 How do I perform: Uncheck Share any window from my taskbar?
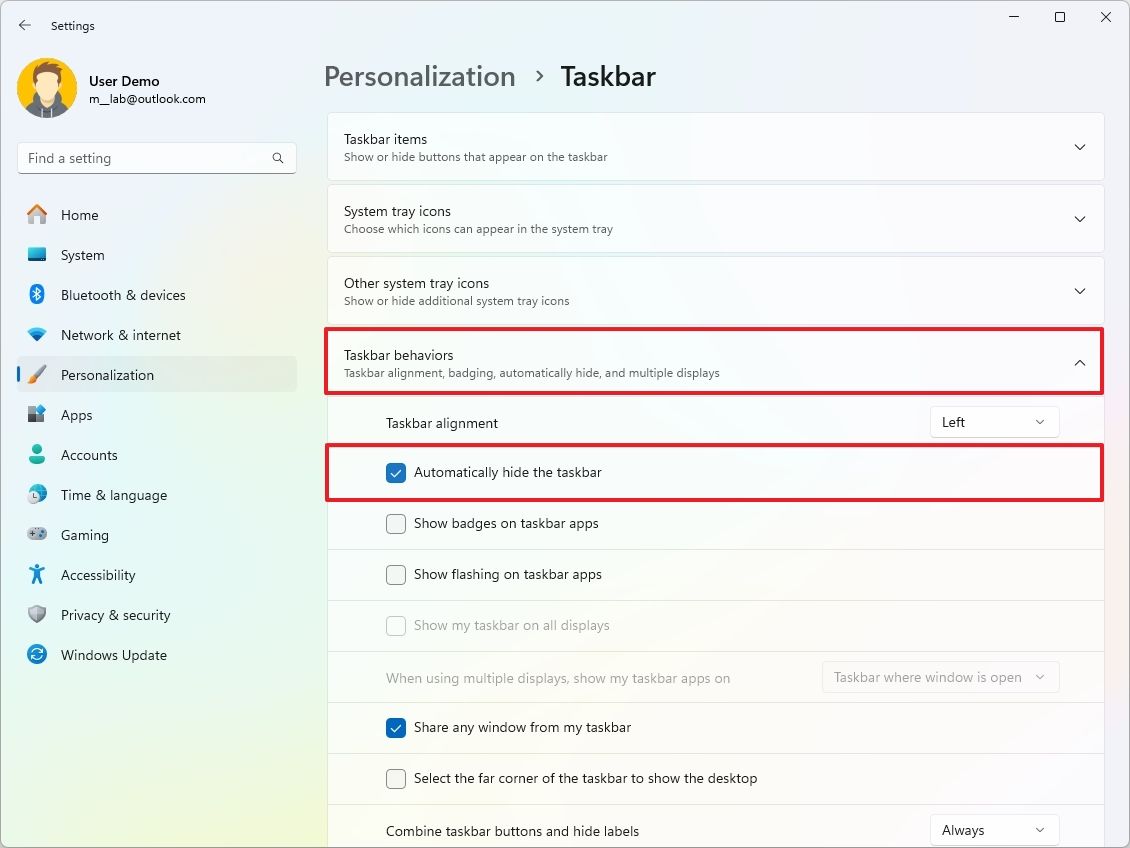[x=396, y=728]
